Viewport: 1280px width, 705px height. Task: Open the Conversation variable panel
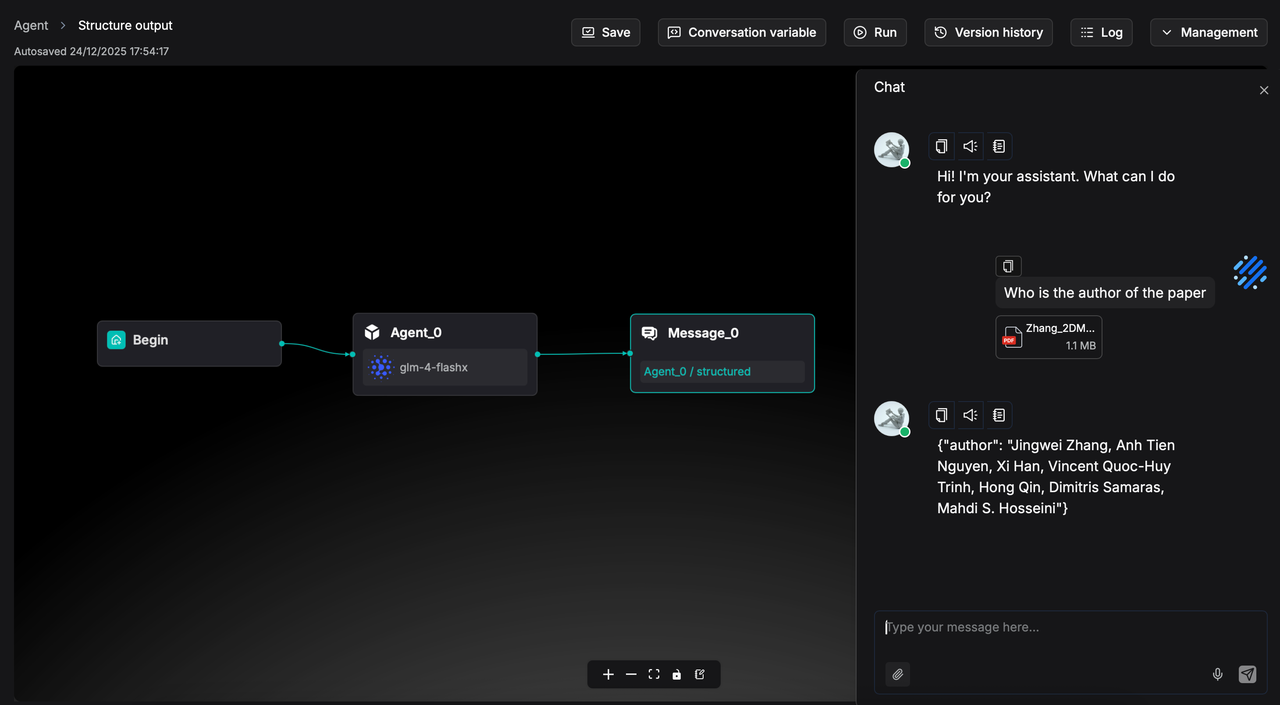(x=741, y=32)
